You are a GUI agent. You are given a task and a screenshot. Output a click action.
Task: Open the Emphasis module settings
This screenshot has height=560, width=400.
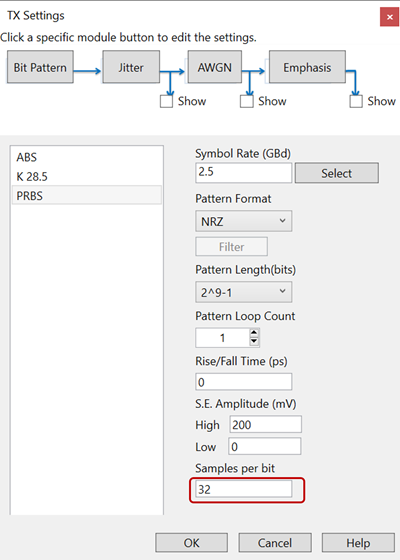307,67
